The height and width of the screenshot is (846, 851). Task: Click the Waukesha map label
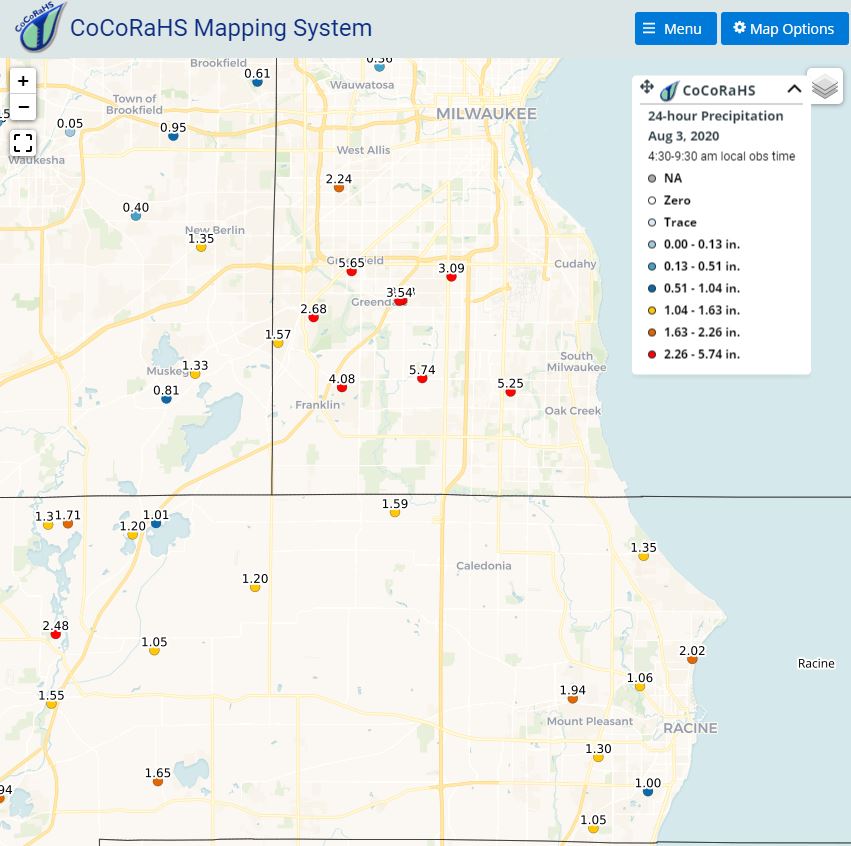[x=36, y=160]
